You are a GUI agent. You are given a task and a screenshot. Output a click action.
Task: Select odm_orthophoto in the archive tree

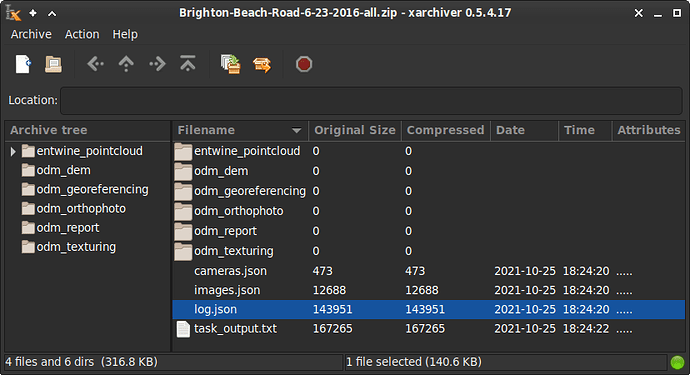[81, 209]
